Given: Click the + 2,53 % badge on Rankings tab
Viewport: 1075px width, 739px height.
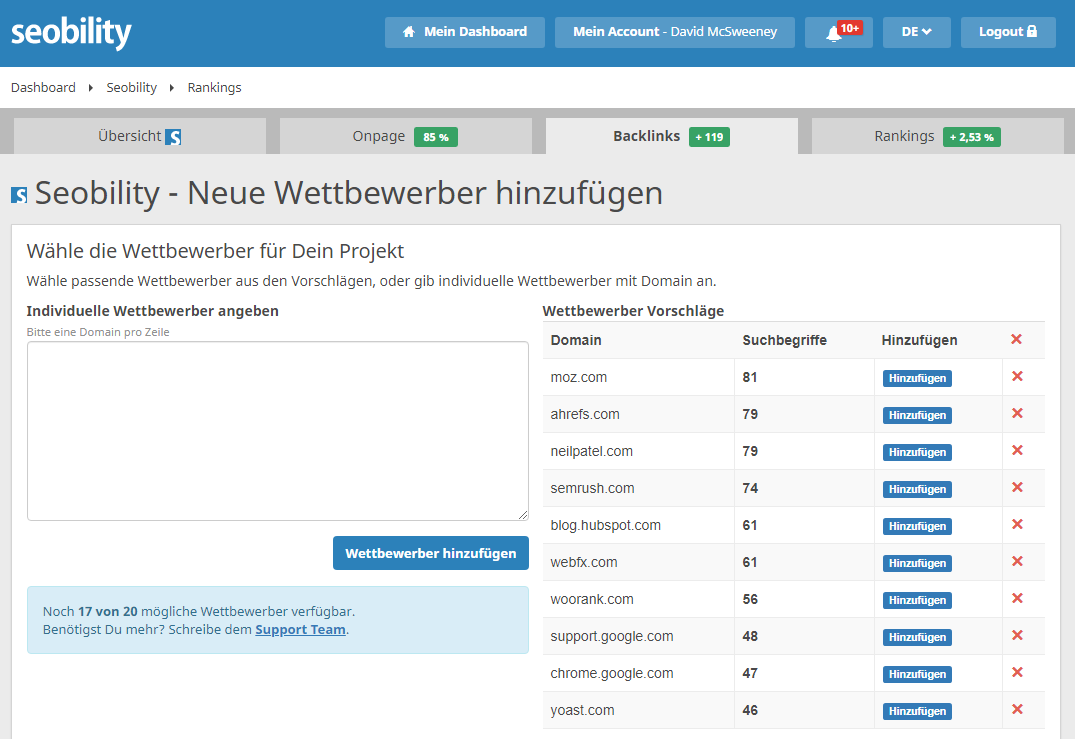Looking at the screenshot, I should pos(971,137).
